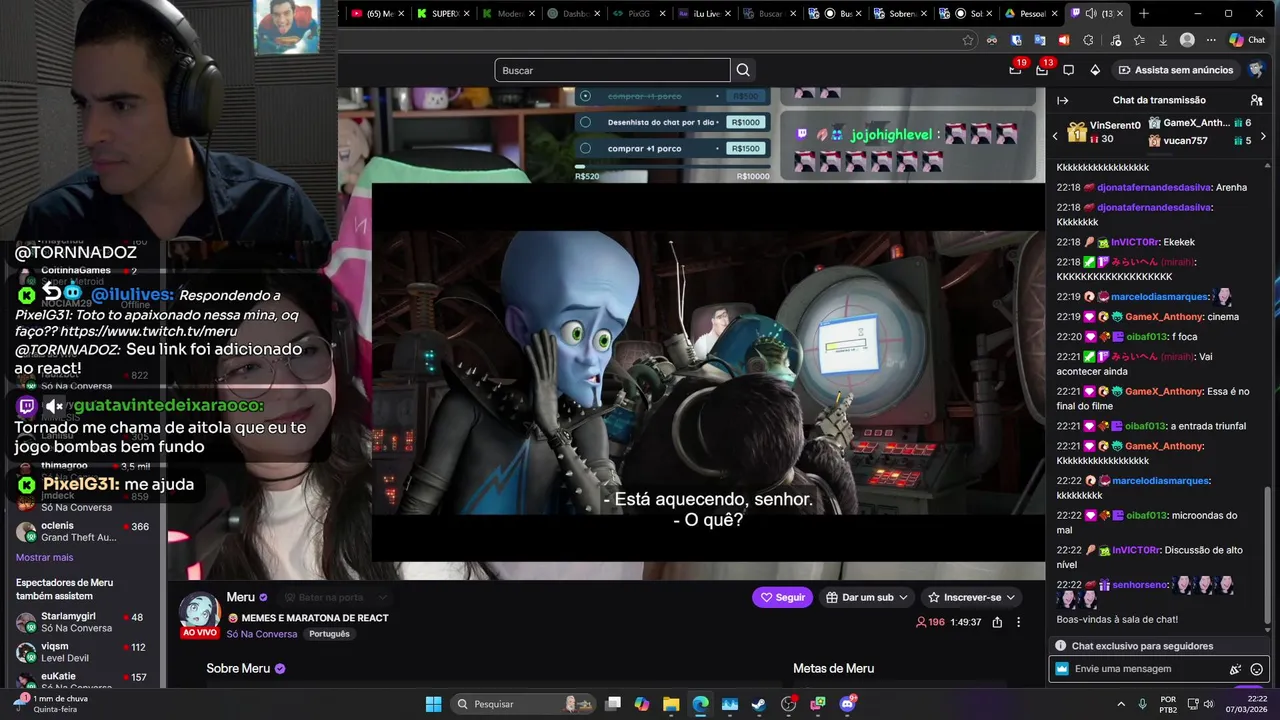Open the Twitch inbox icon with 19 badge
1280x720 pixels.
[x=1016, y=70]
